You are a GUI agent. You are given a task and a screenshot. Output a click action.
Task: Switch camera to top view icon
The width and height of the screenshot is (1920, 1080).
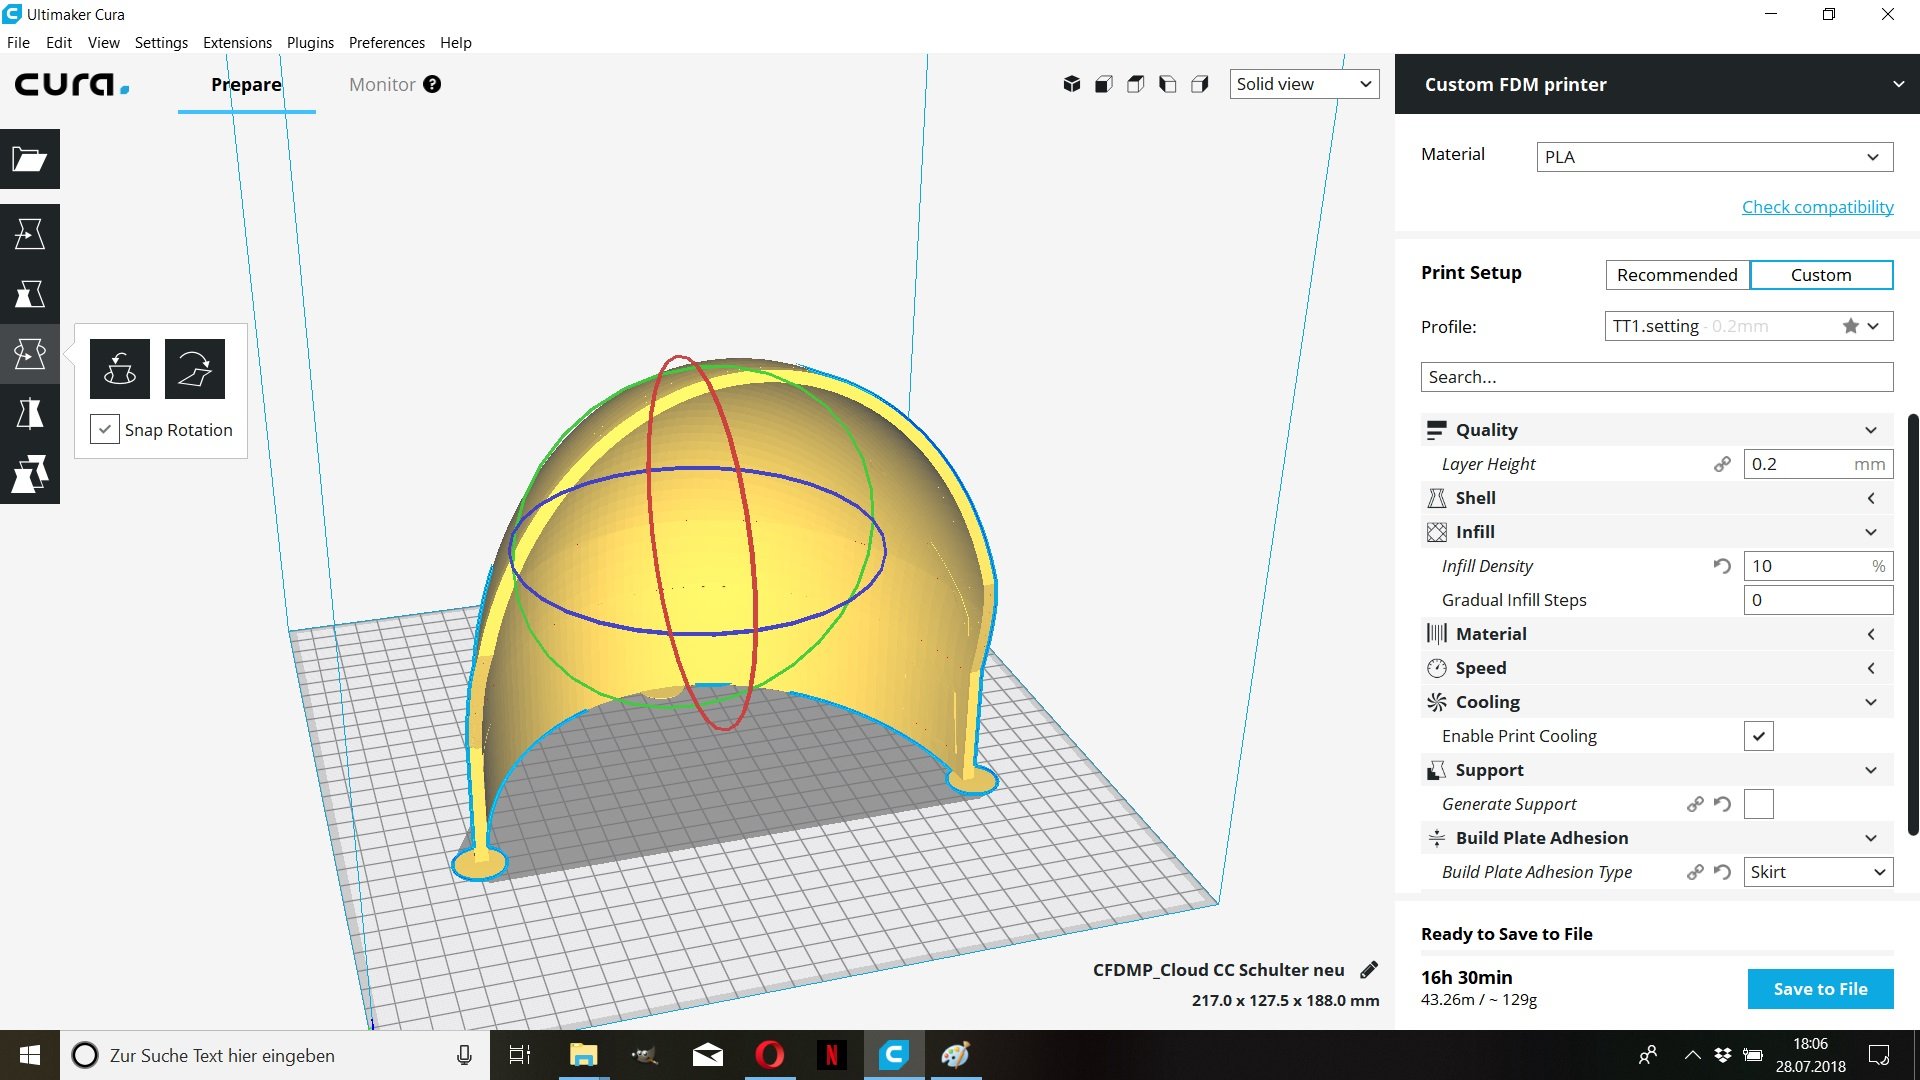coord(1136,84)
